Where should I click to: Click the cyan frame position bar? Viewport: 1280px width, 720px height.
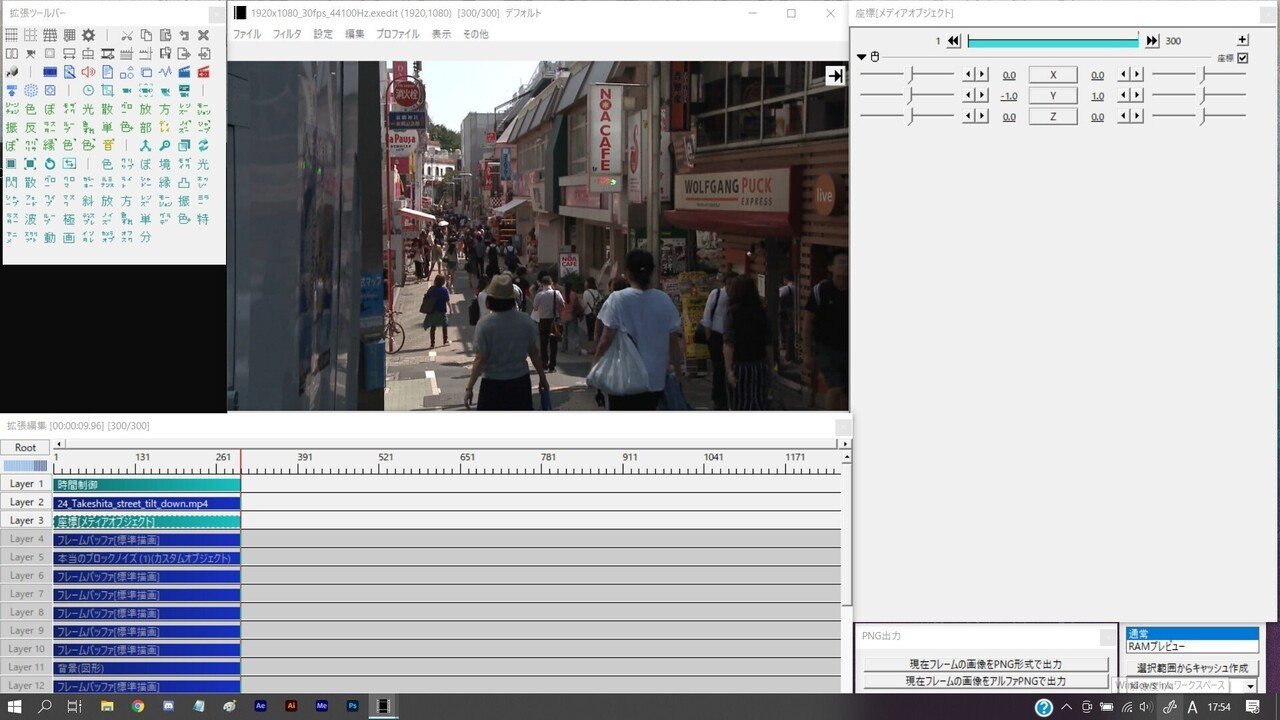[1053, 41]
